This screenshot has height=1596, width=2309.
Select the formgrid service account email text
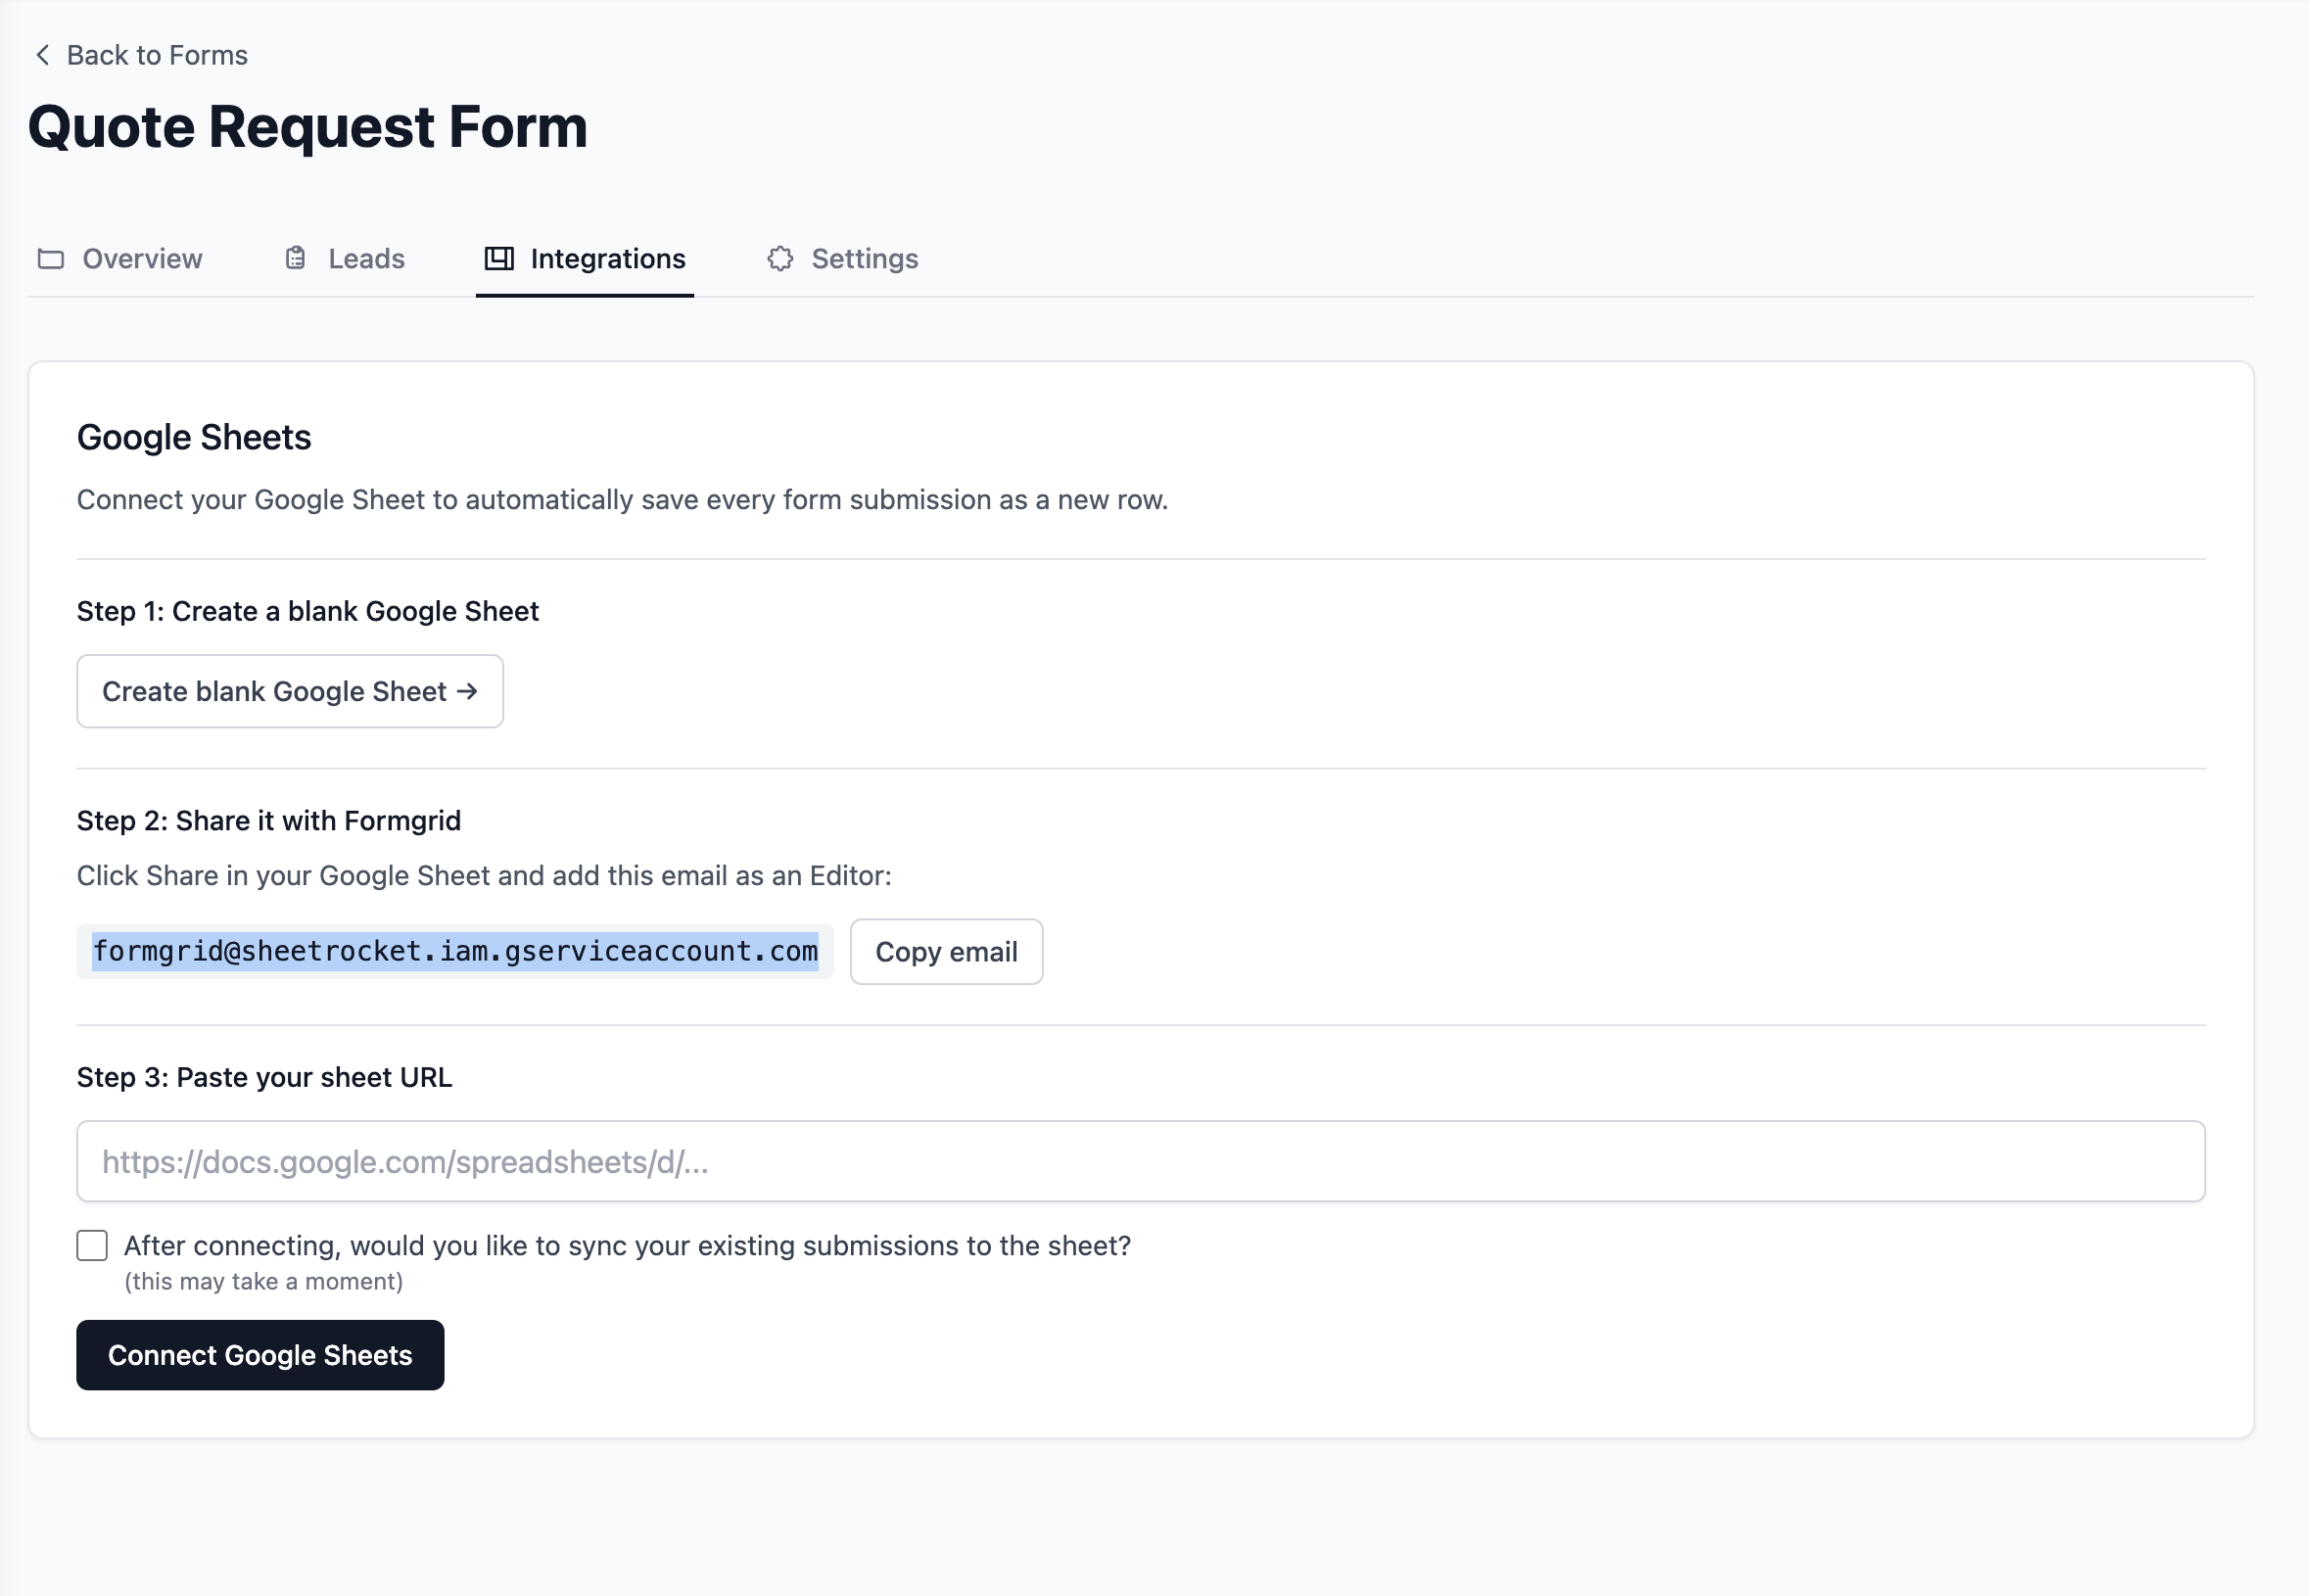pyautogui.click(x=455, y=951)
